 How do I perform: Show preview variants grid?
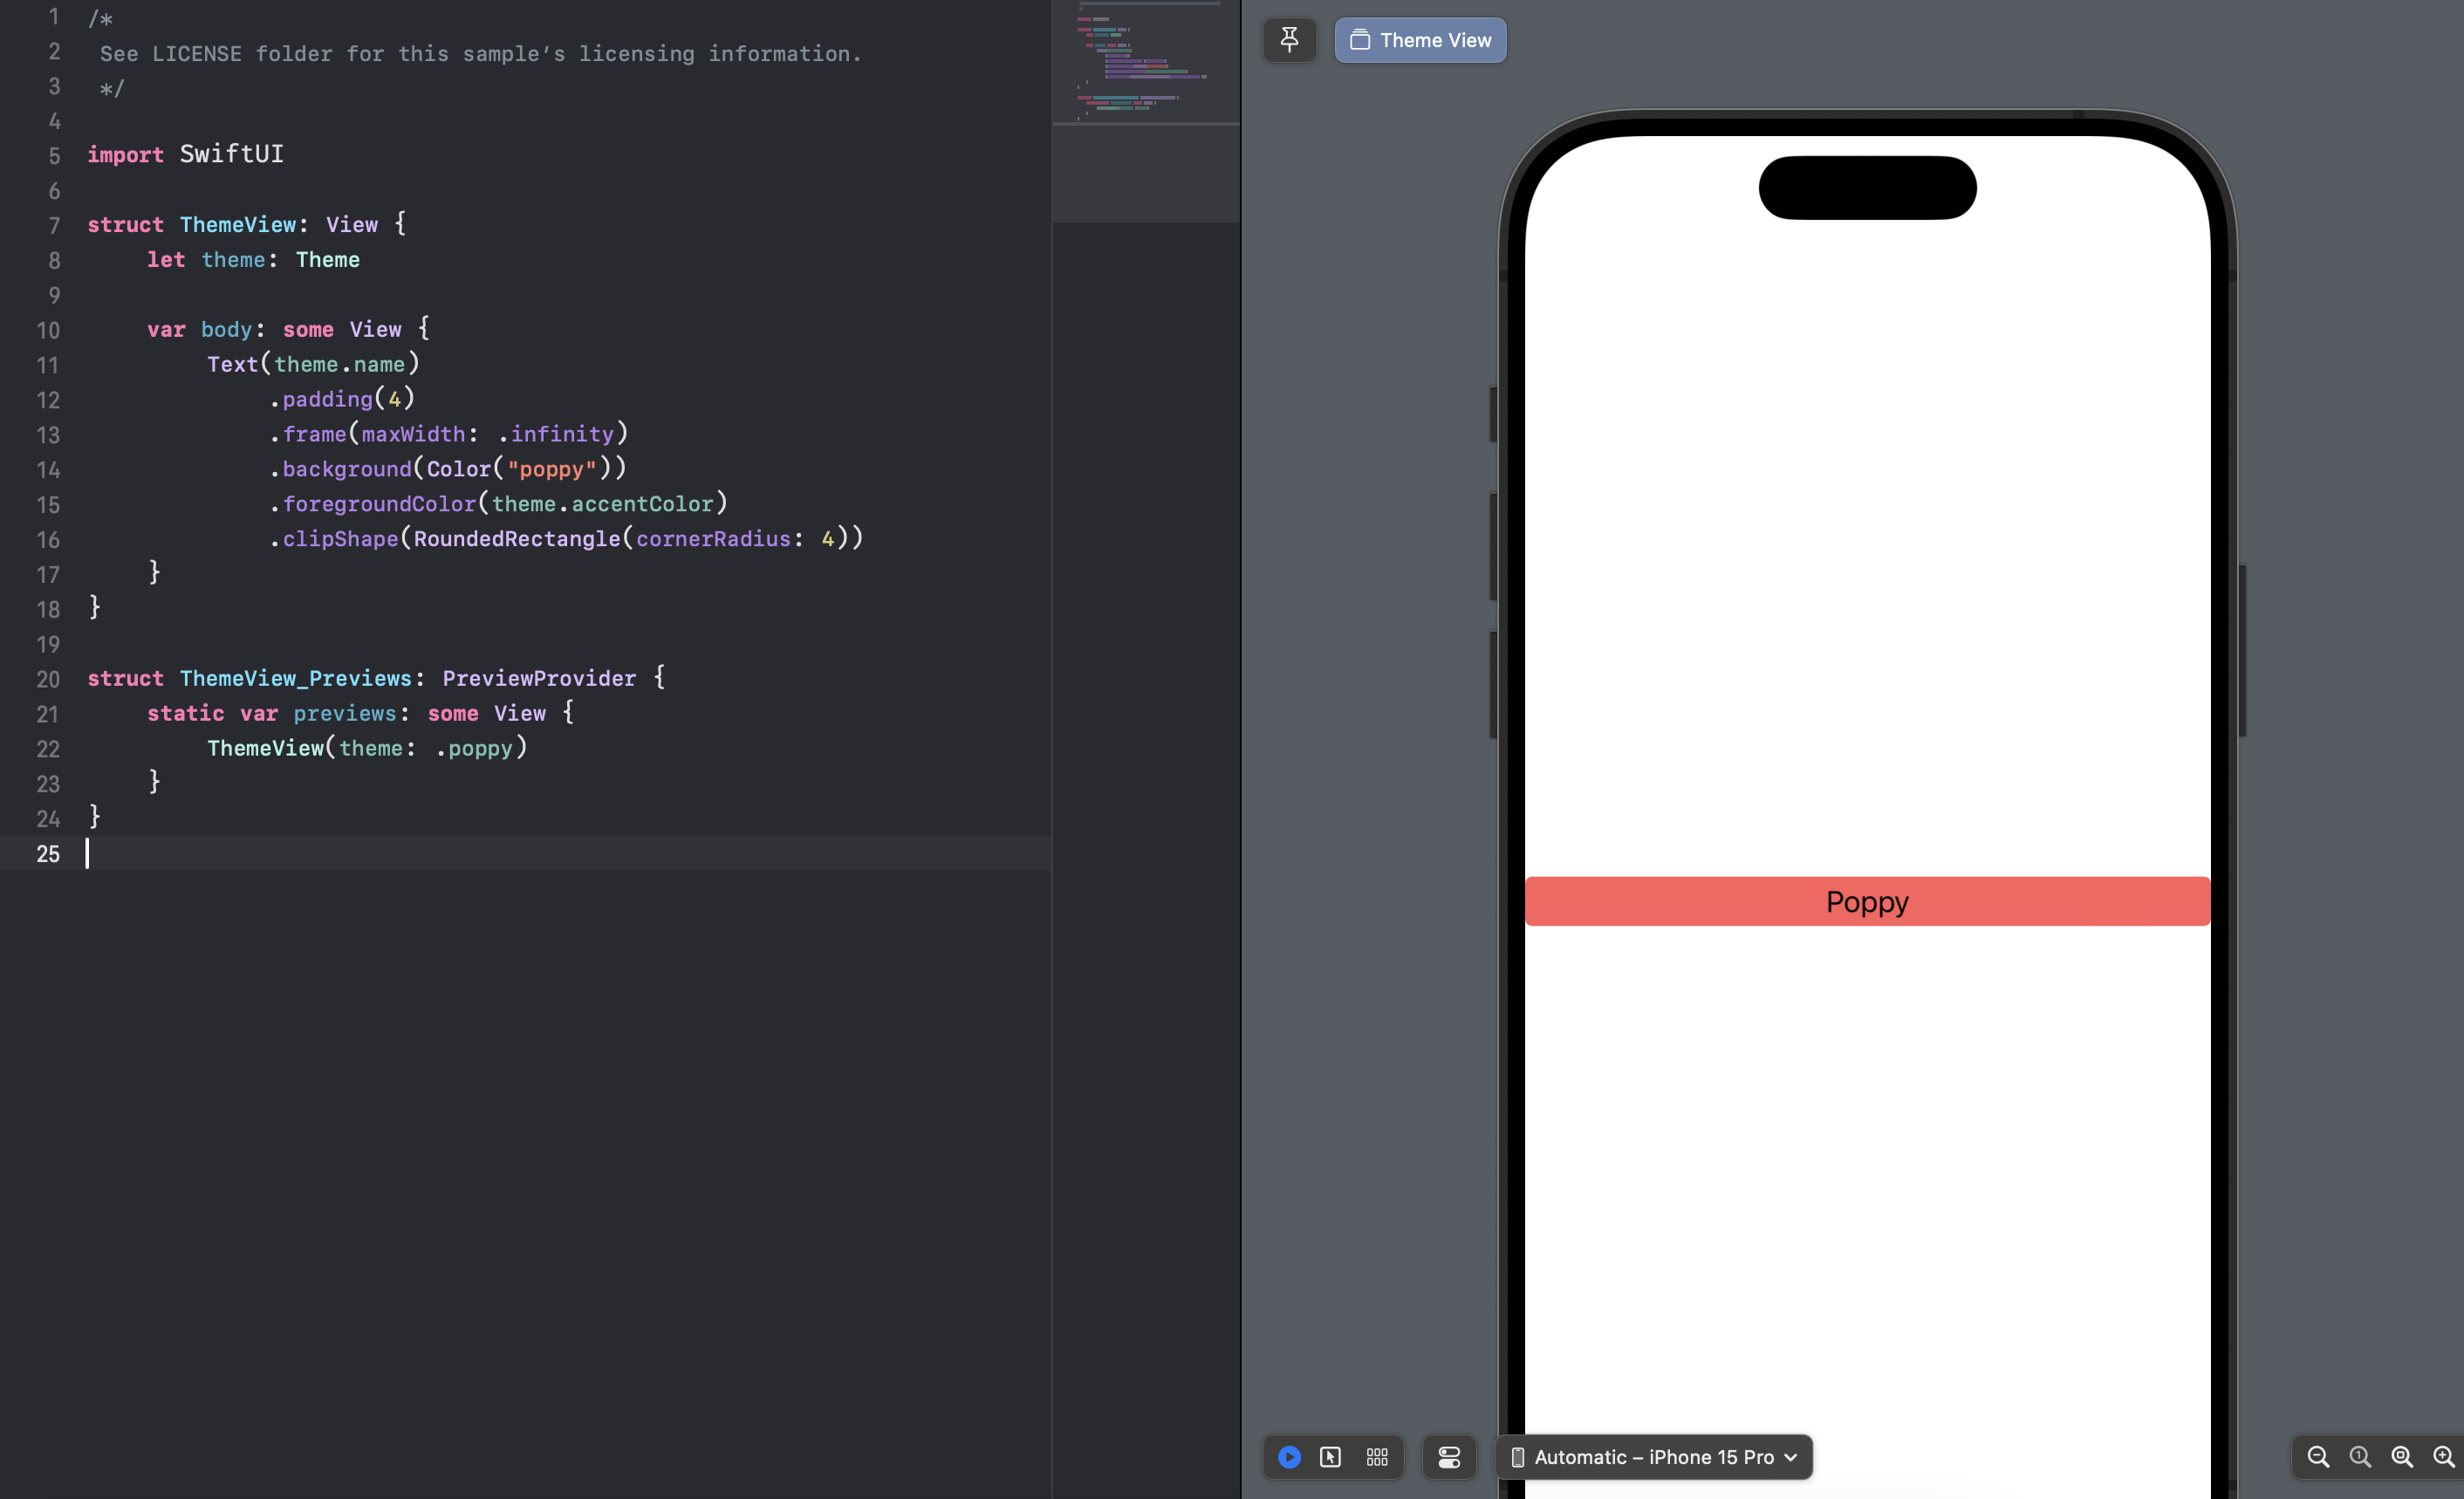pyautogui.click(x=1377, y=1457)
